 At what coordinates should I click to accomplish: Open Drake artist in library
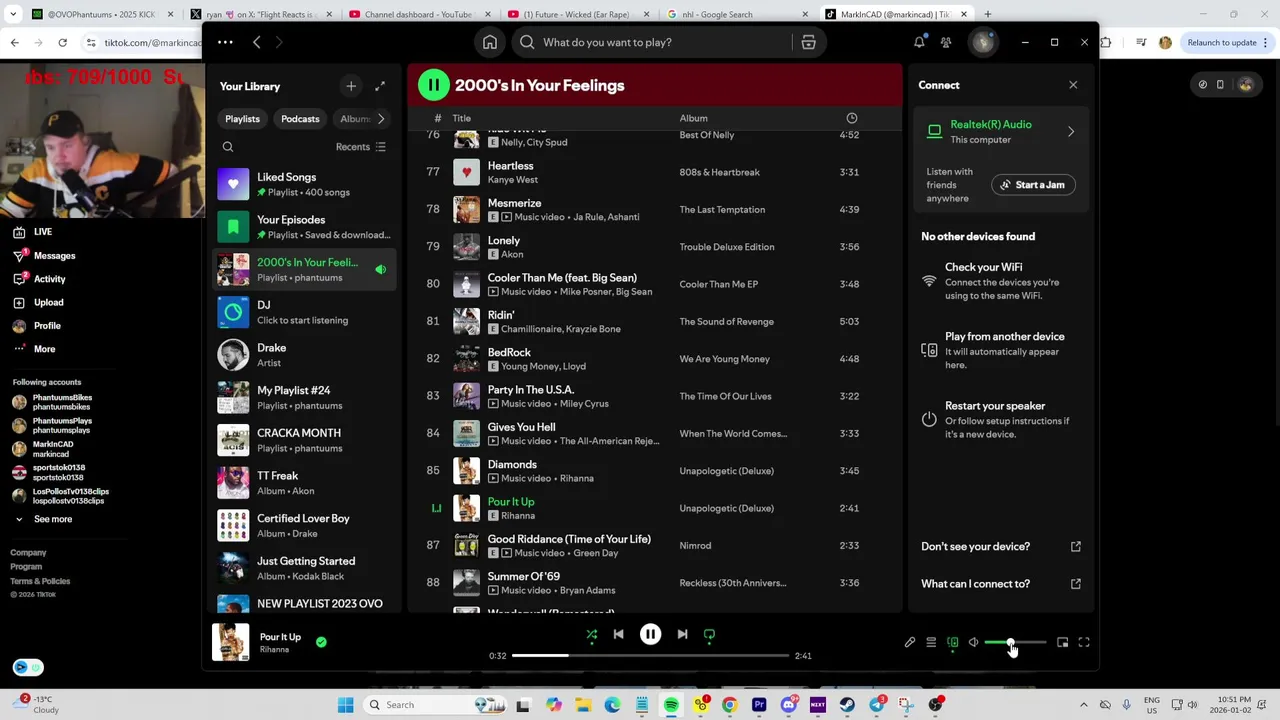point(304,355)
